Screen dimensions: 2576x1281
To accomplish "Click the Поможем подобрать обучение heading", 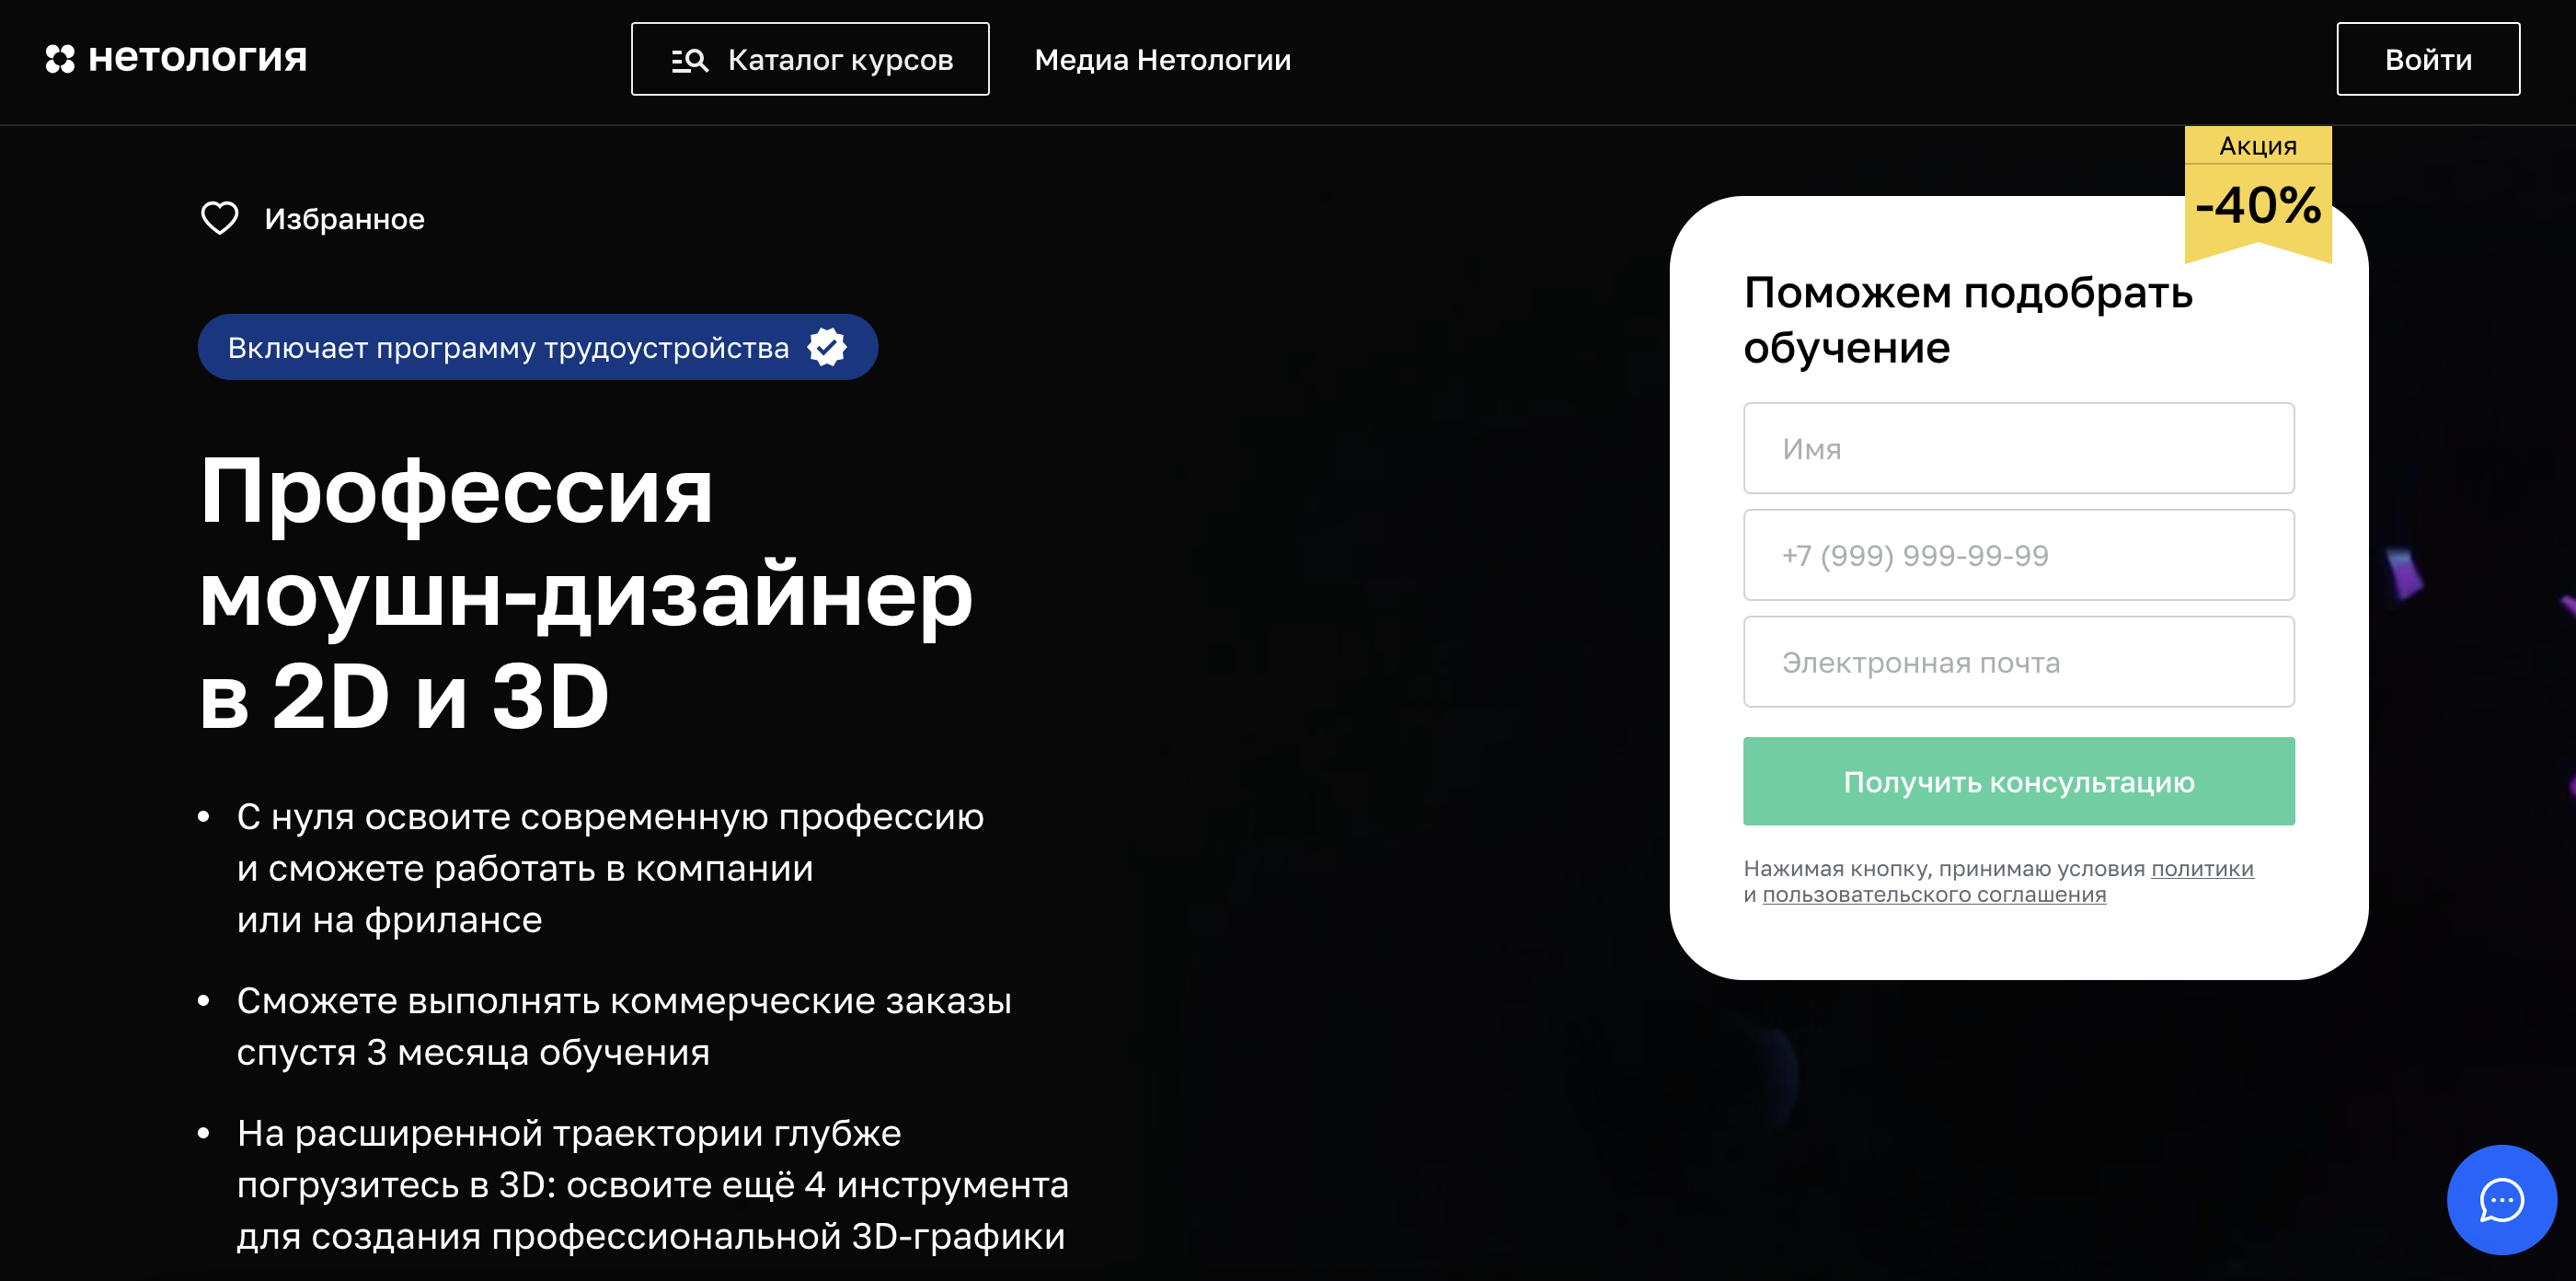I will [x=1968, y=320].
